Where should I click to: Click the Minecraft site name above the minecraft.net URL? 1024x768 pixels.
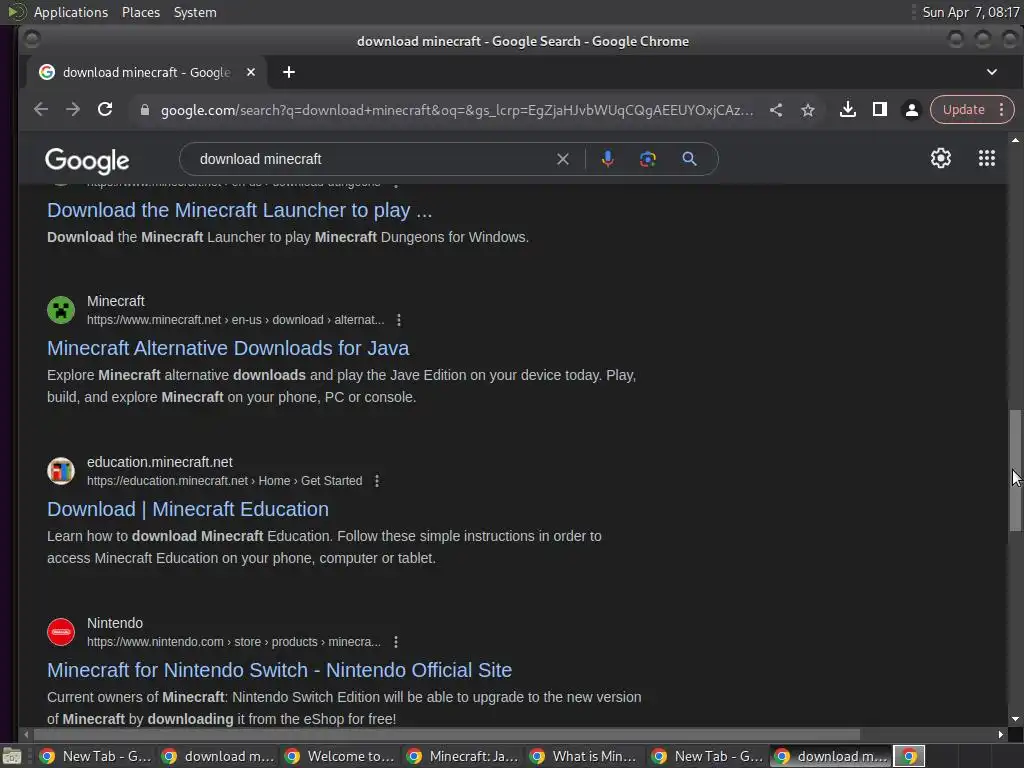click(x=116, y=301)
